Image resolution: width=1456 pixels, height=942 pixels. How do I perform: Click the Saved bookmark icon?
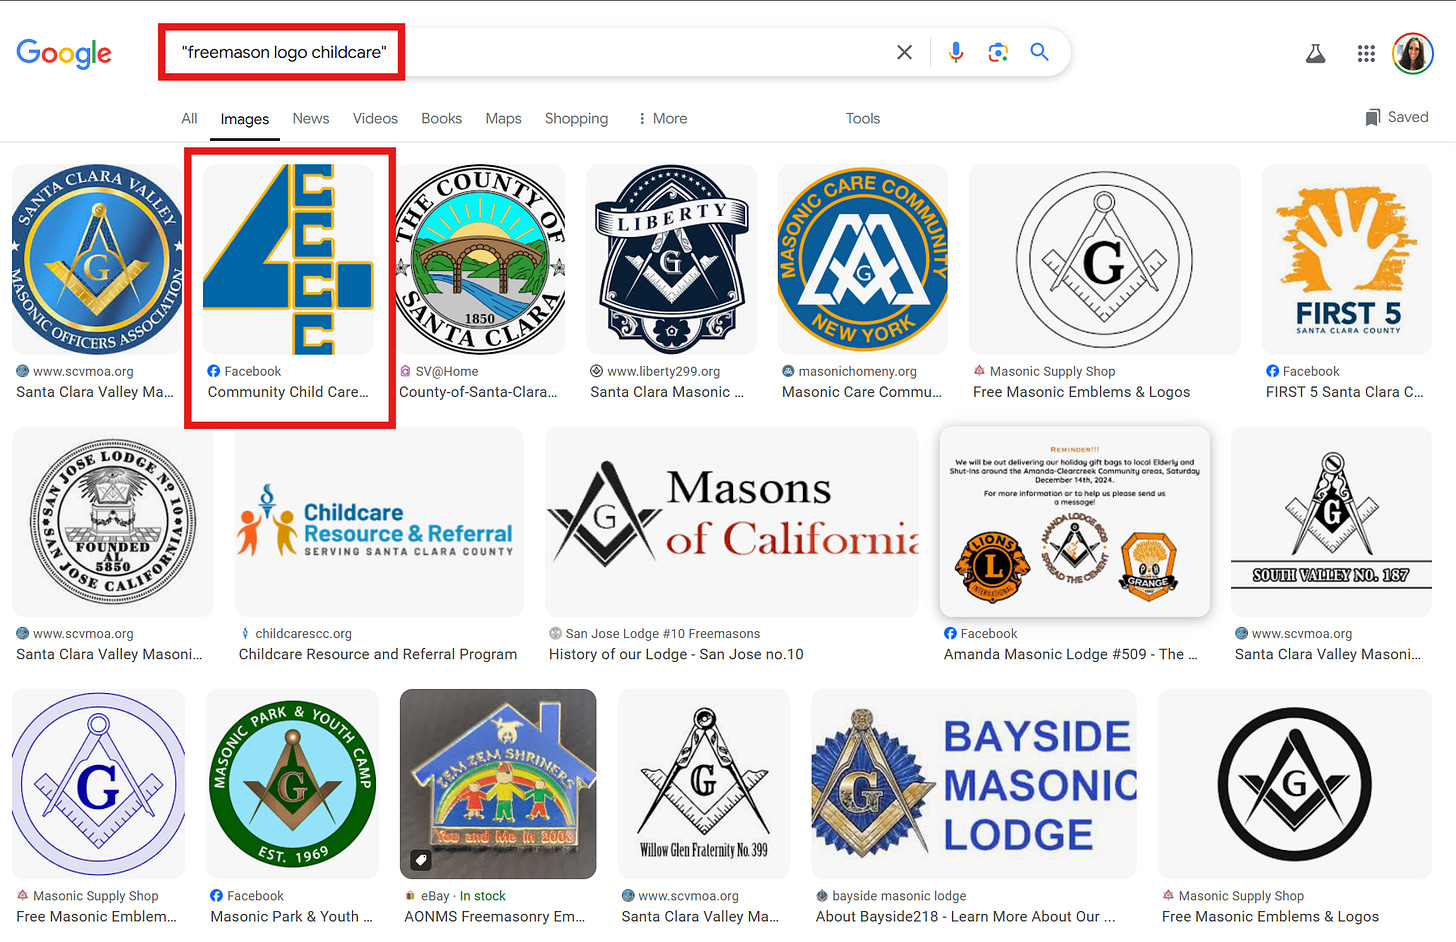1373,117
